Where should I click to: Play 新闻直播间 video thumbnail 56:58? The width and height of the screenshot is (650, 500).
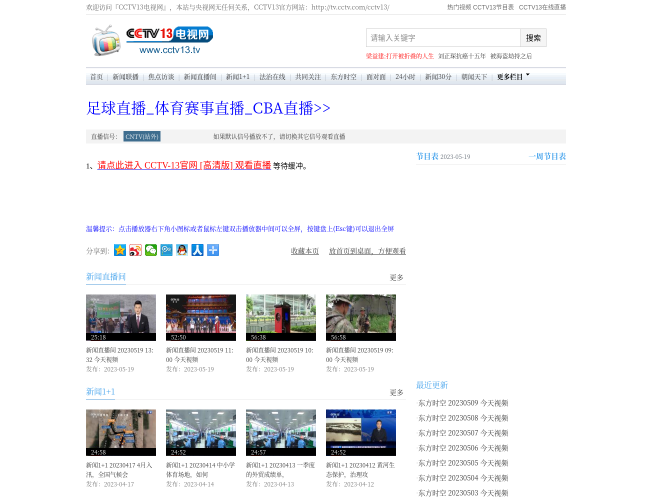point(361,318)
